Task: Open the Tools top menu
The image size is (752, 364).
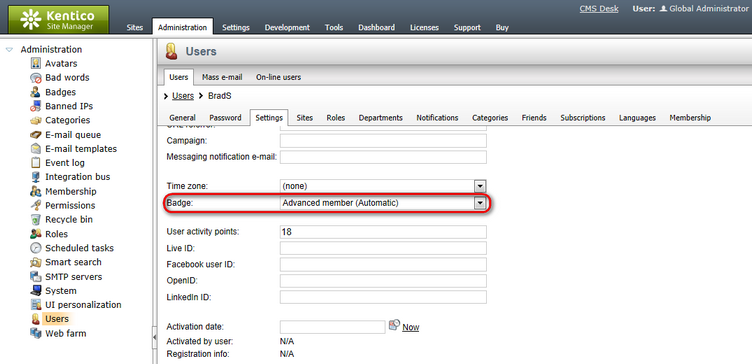Action: [334, 28]
